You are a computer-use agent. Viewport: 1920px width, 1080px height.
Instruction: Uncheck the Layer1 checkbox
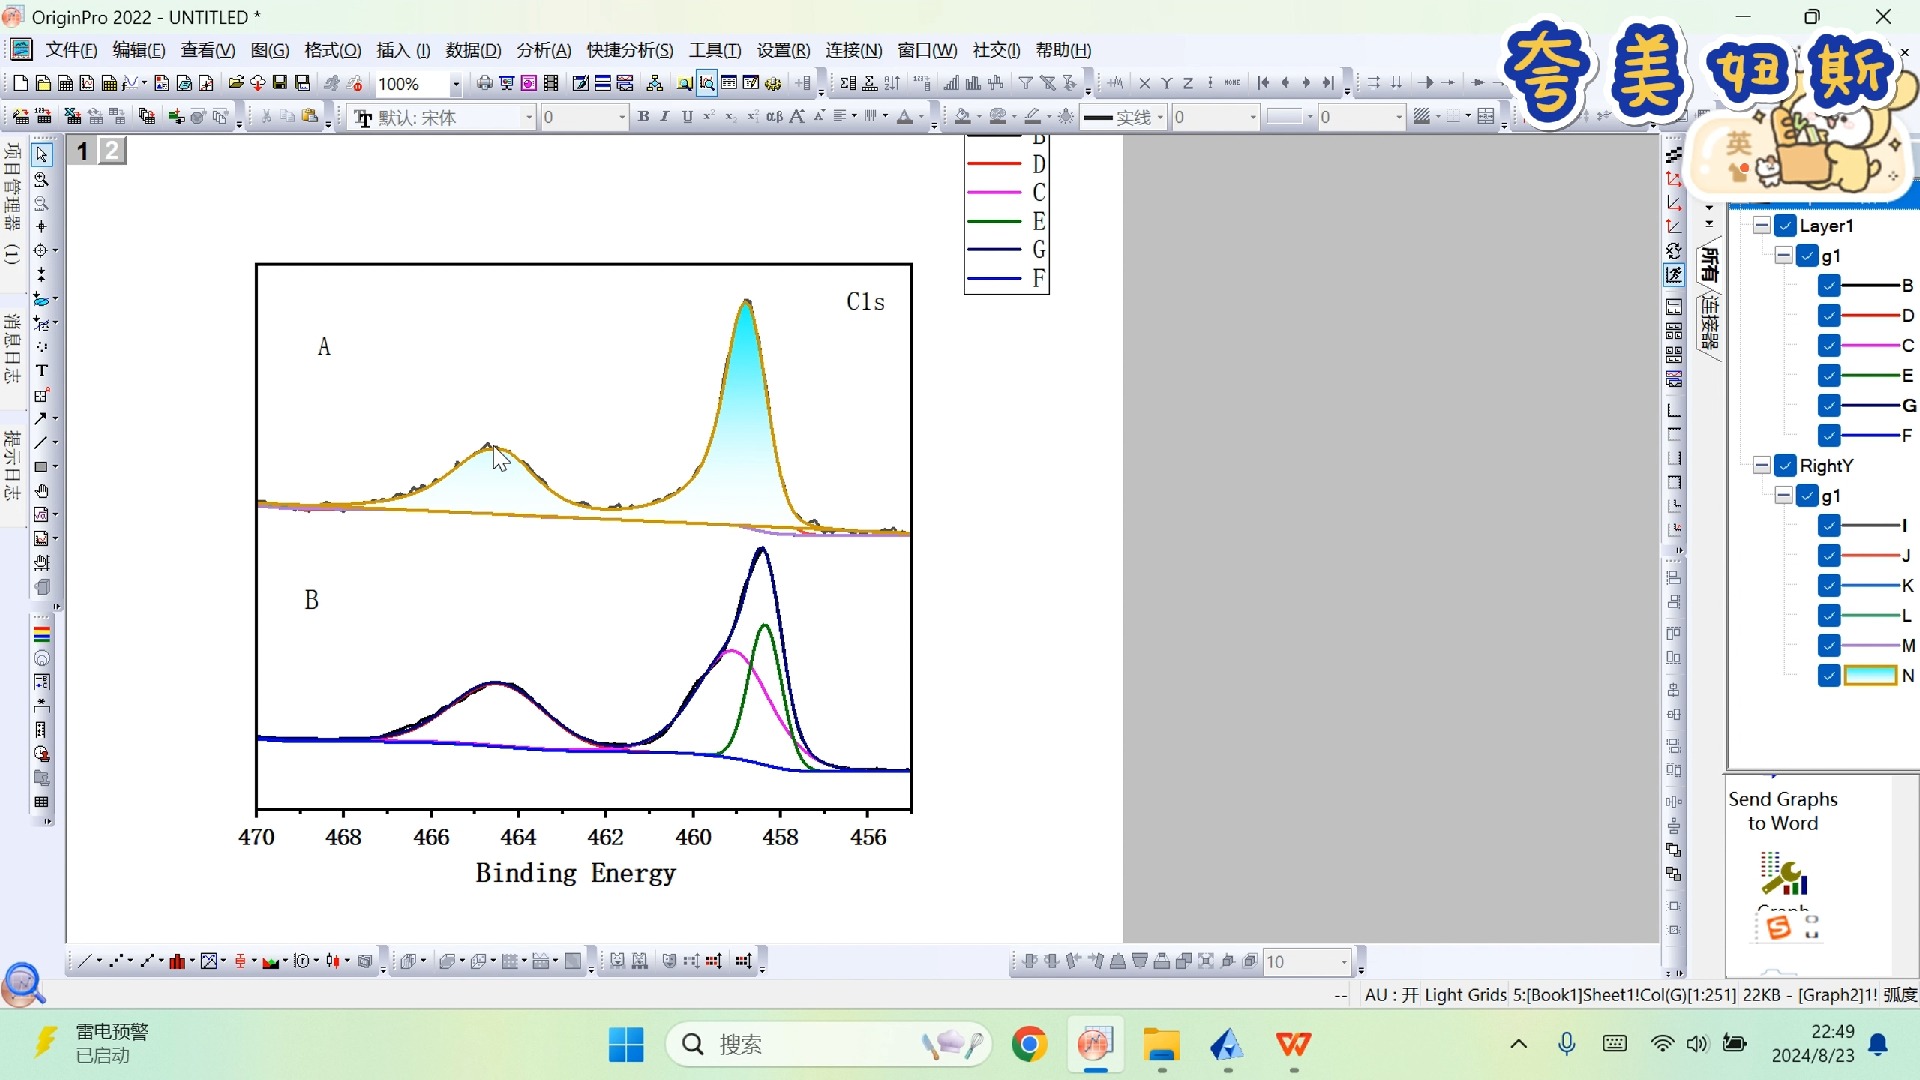coord(1785,226)
